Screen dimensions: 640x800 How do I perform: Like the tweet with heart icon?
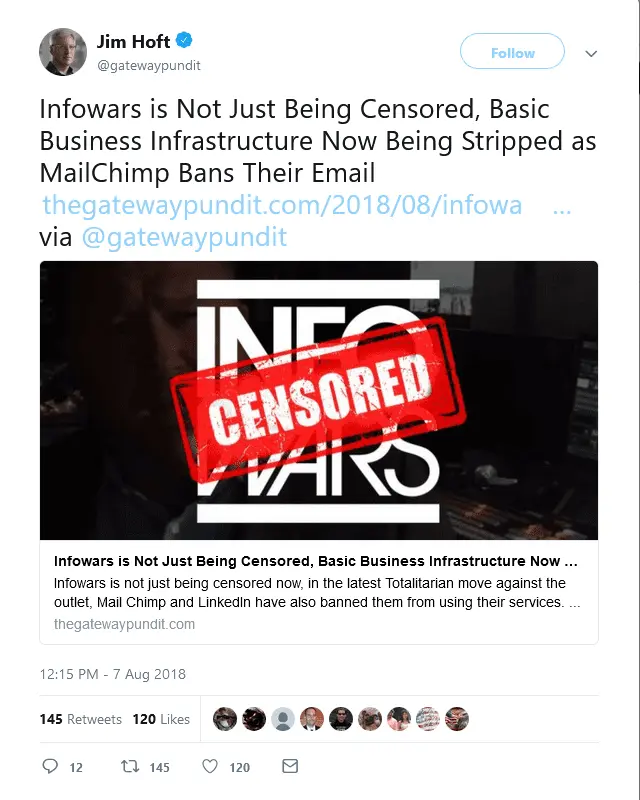tap(210, 766)
